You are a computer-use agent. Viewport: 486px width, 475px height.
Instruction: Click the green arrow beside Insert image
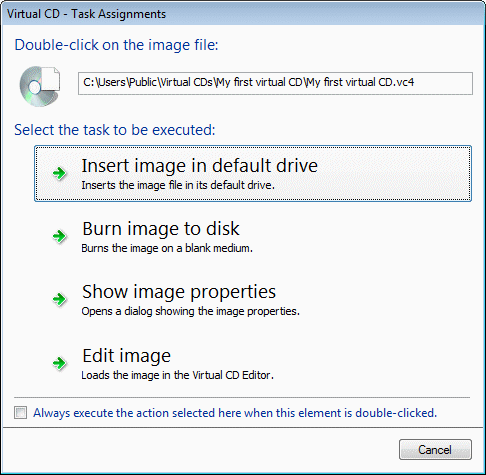point(60,173)
